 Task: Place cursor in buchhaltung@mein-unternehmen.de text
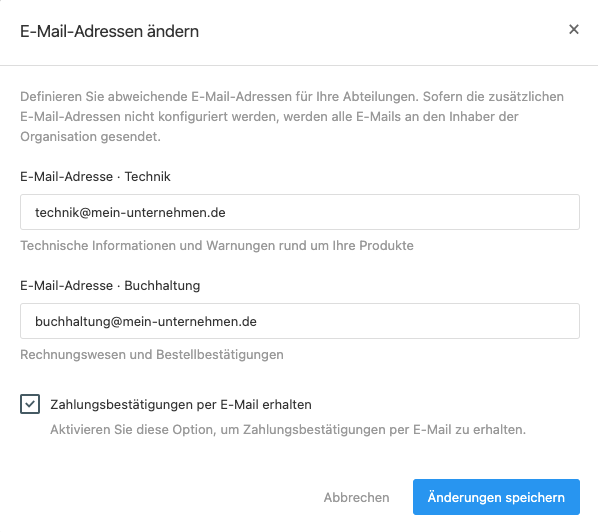click(x=146, y=321)
